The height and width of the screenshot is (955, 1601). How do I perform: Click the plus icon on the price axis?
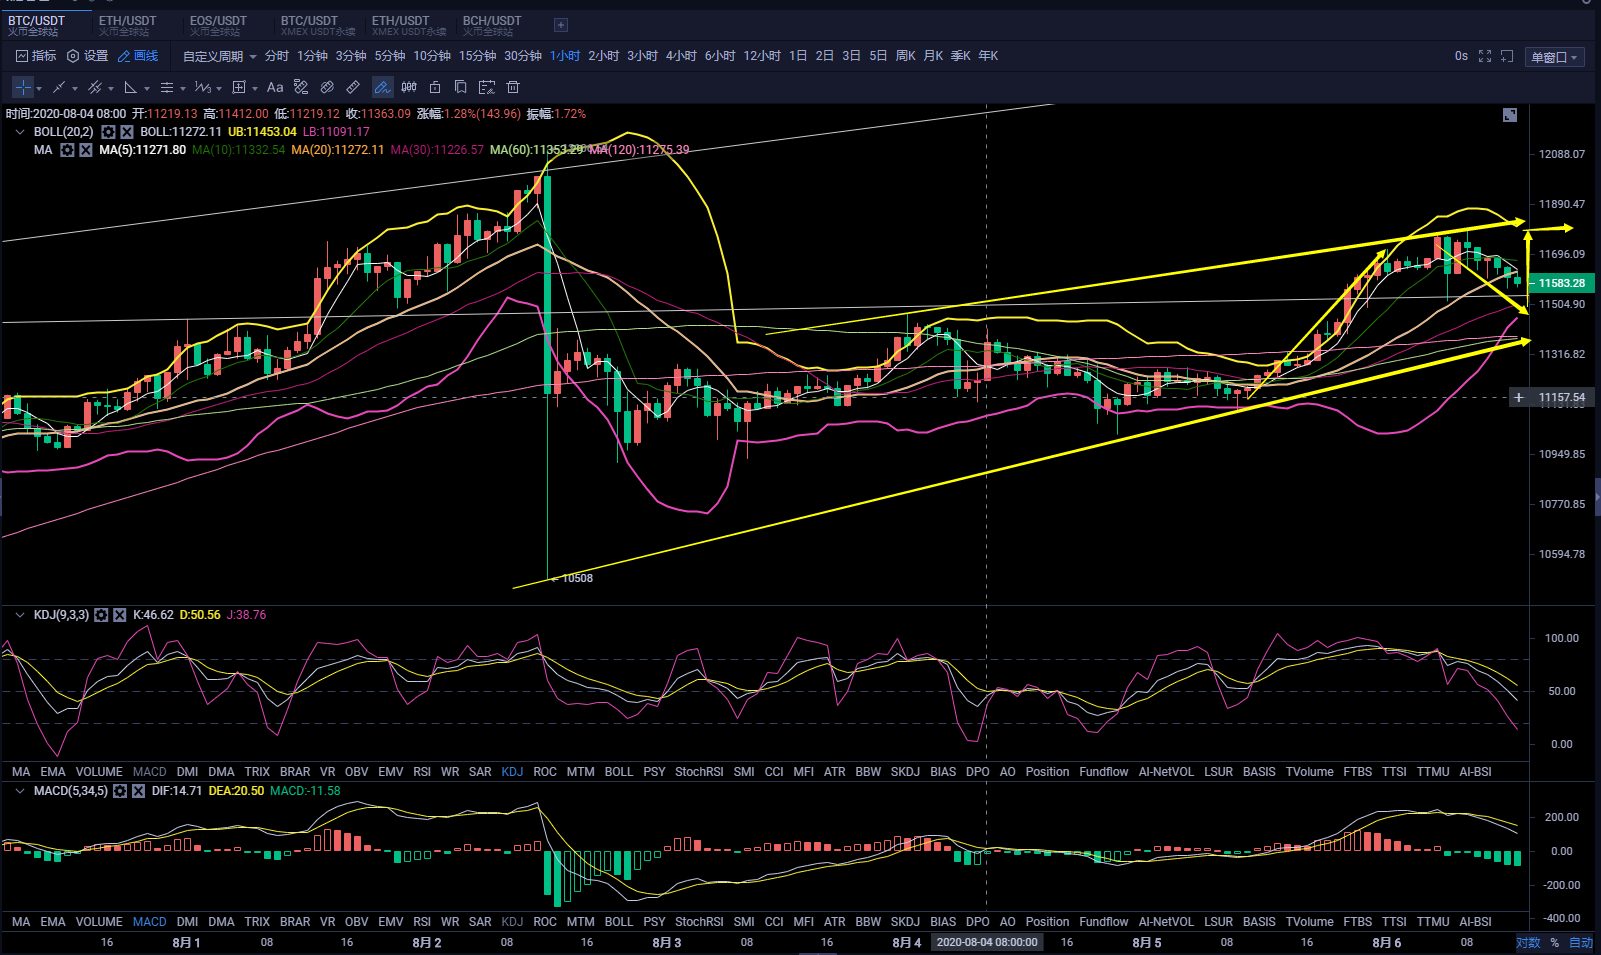1519,397
